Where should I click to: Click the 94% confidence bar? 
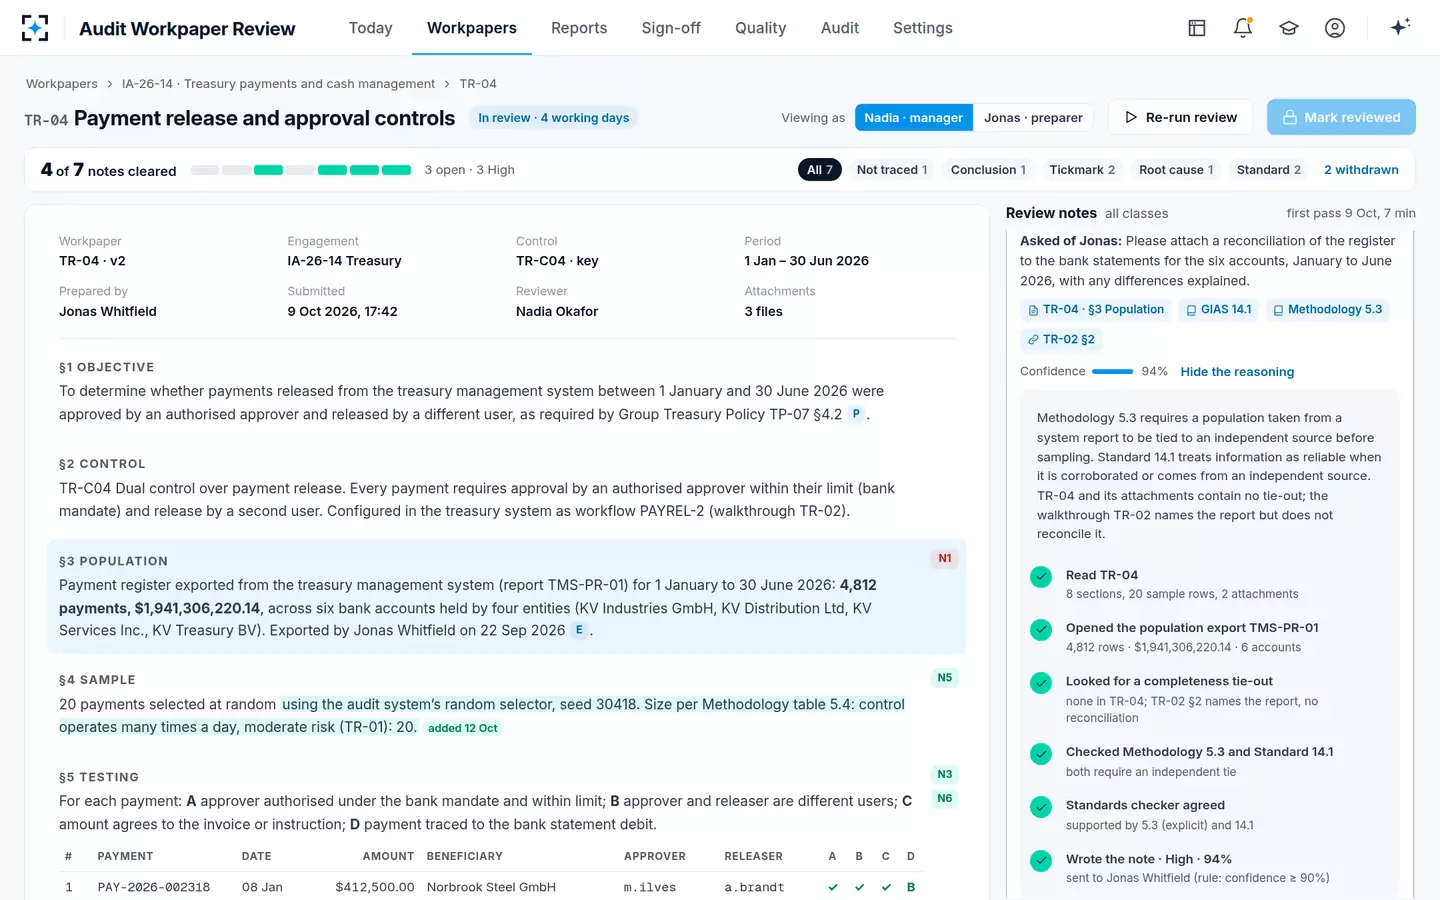point(1112,372)
